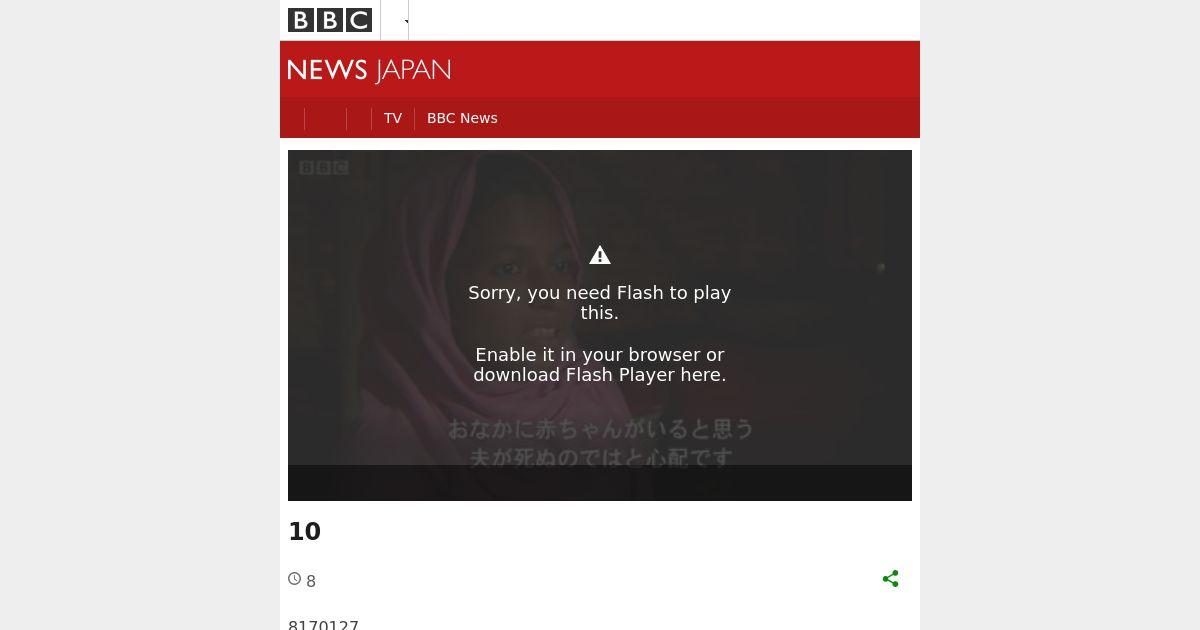This screenshot has height=630, width=1200.
Task: Open the NEWS JAPAN masthead logo
Action: [369, 70]
